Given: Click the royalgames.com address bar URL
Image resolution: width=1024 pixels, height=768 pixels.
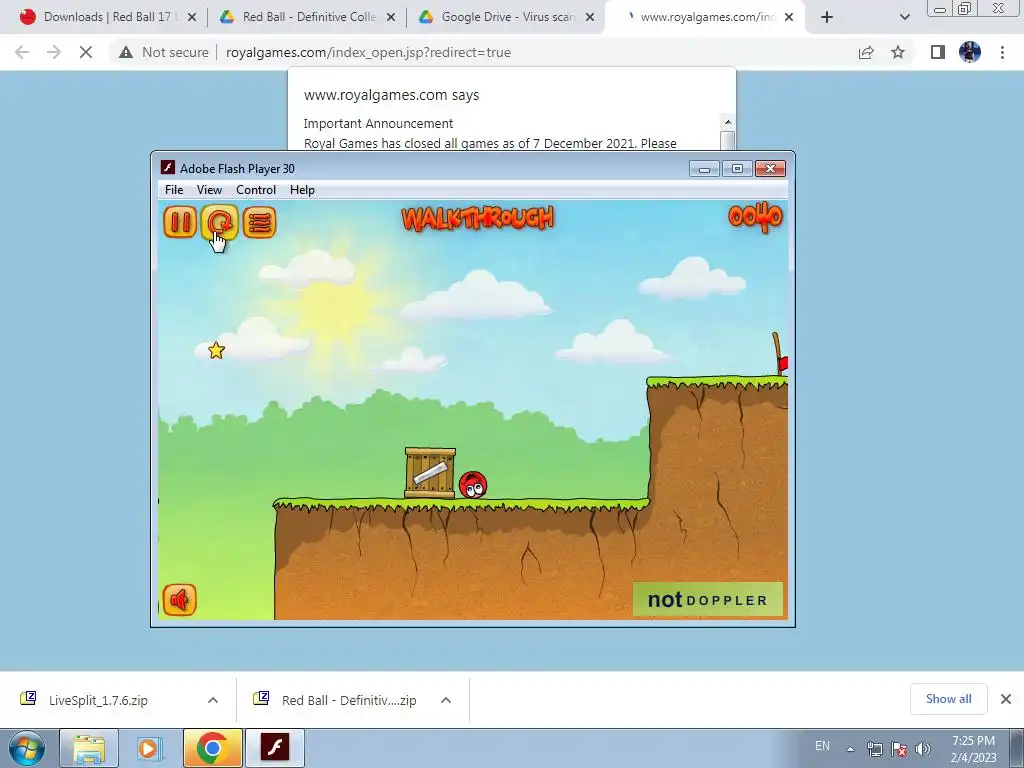Looking at the screenshot, I should (x=368, y=52).
